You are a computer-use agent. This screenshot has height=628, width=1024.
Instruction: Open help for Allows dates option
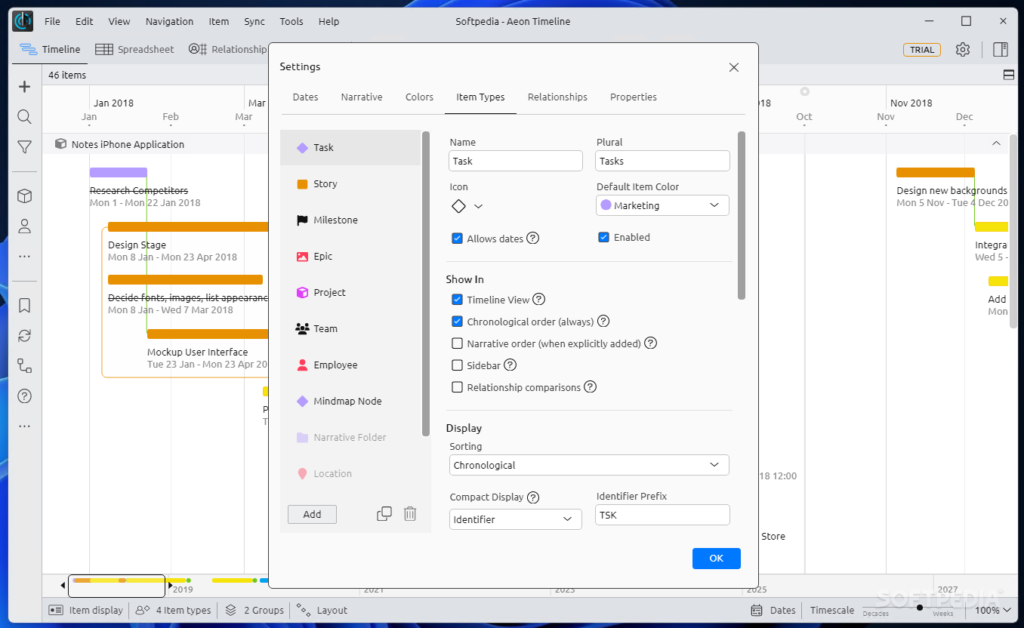point(533,238)
